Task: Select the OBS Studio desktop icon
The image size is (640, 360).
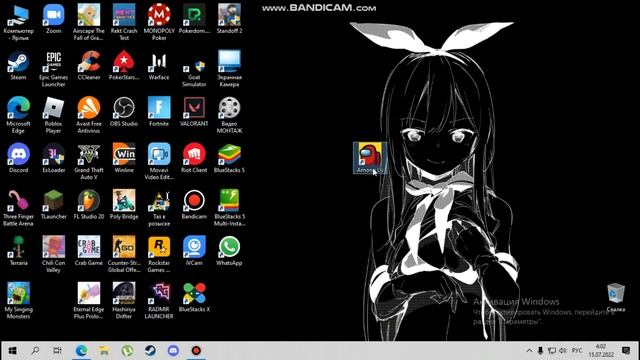Action: [124, 112]
